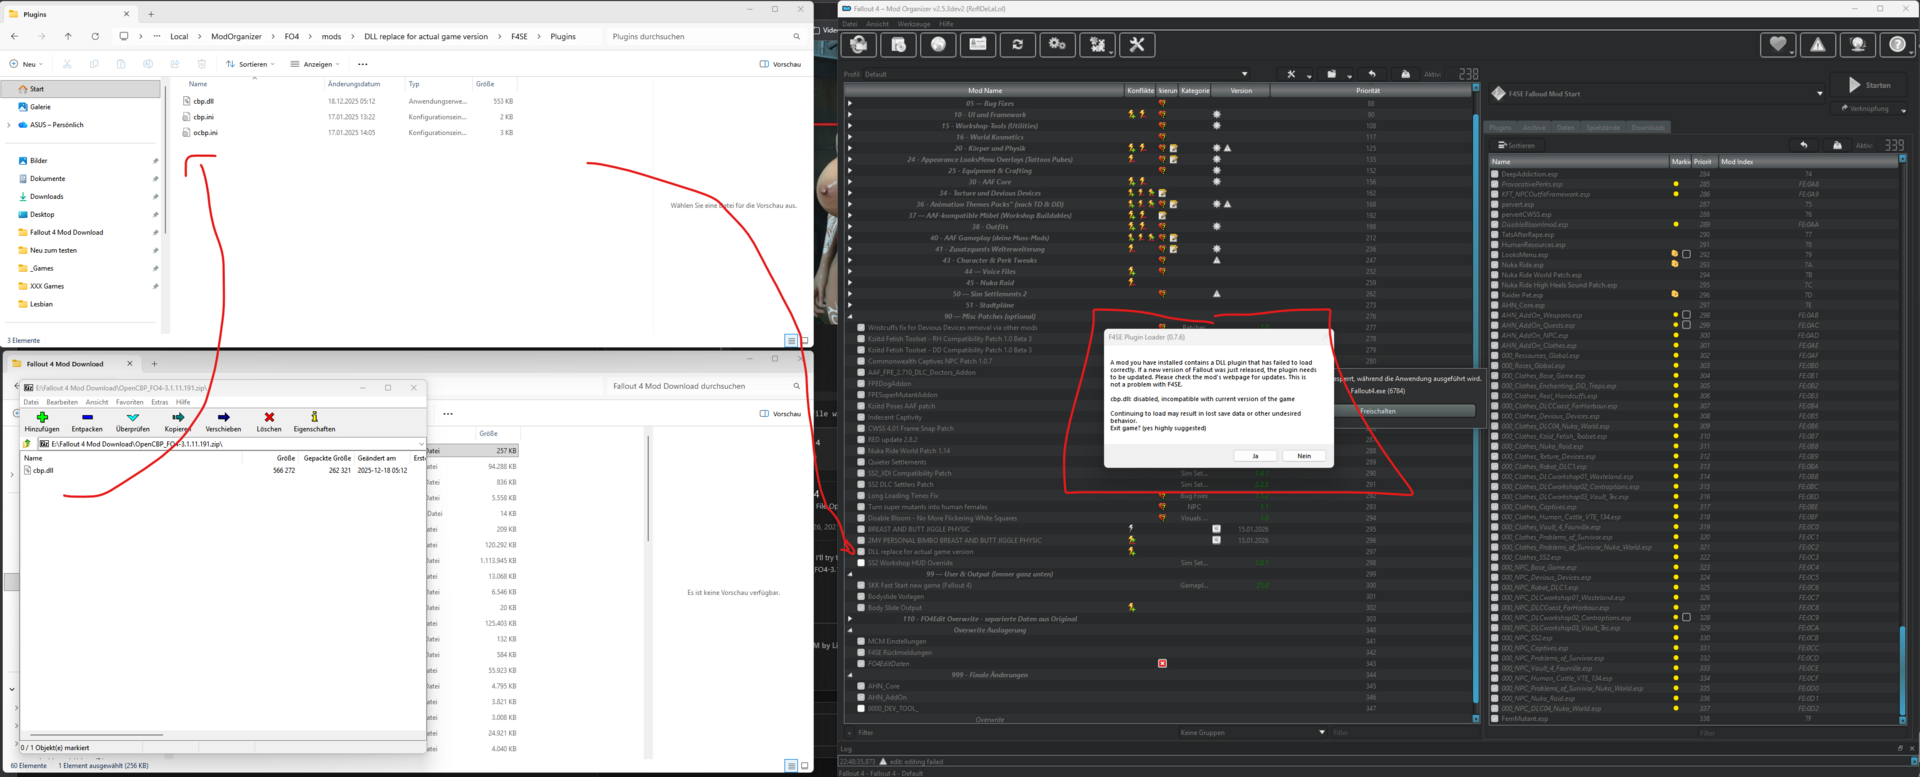1920x777 pixels.
Task: Click details view icon at Plugins window bottom
Action: 791,341
